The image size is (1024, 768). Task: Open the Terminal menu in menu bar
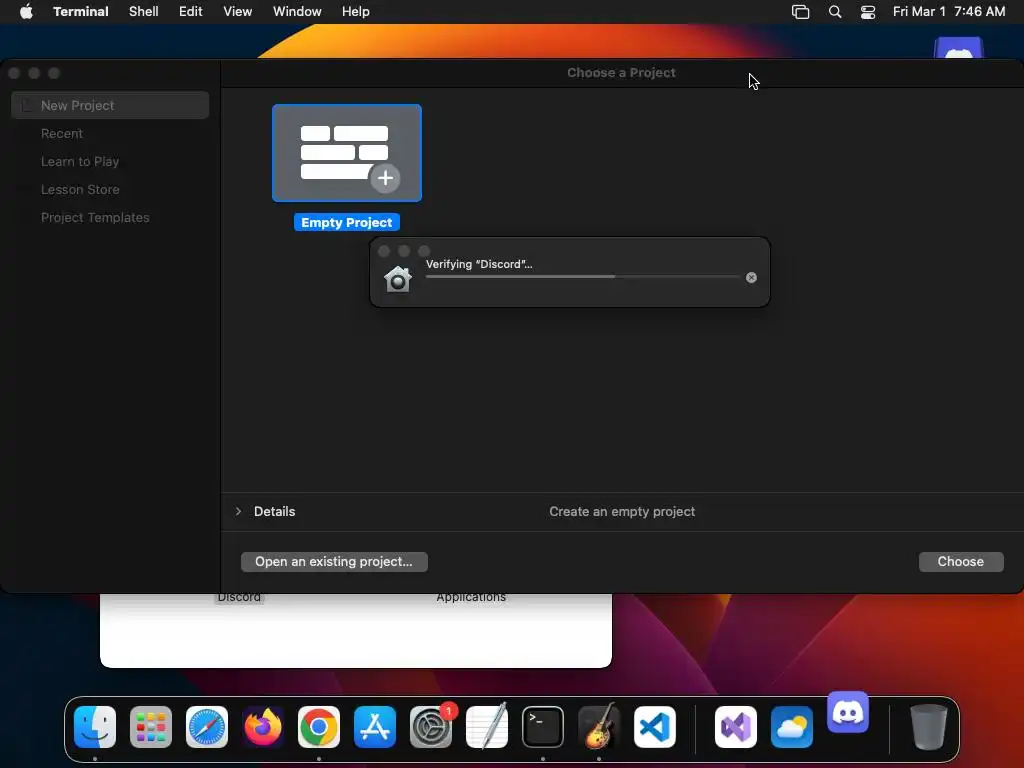click(x=81, y=12)
